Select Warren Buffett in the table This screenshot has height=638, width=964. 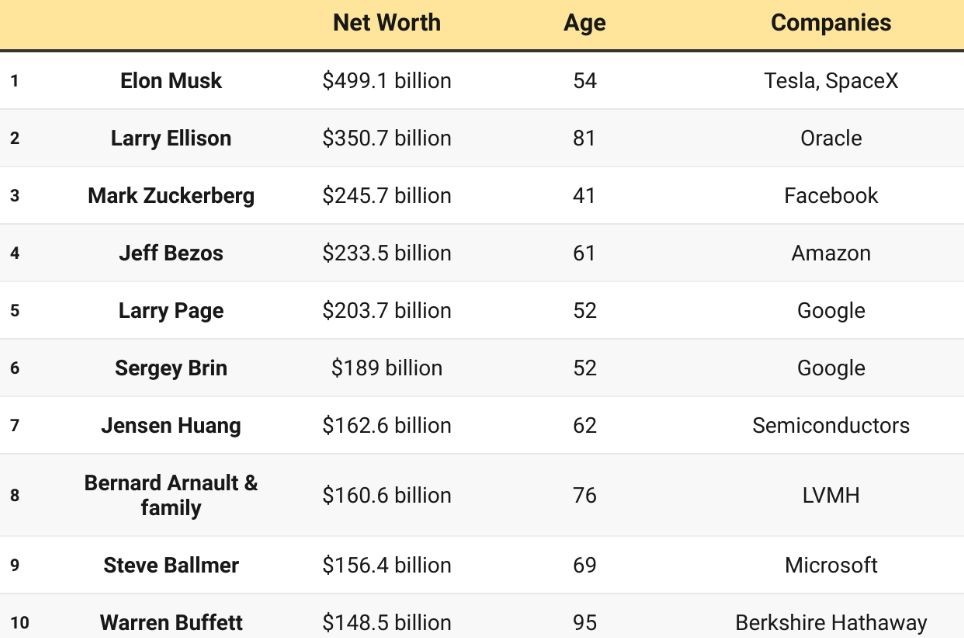[171, 623]
